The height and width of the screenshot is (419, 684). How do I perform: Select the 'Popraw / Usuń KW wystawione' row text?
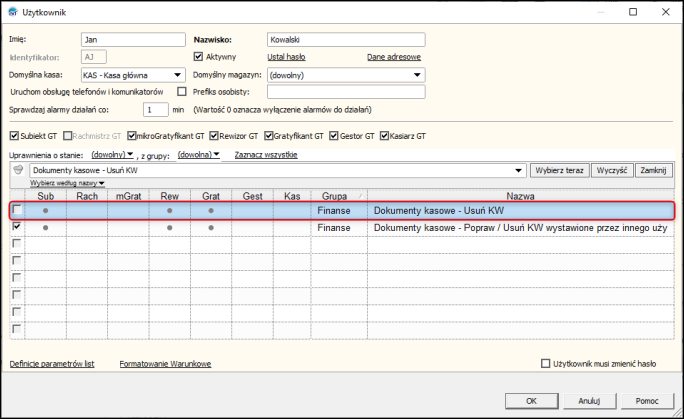pos(520,228)
